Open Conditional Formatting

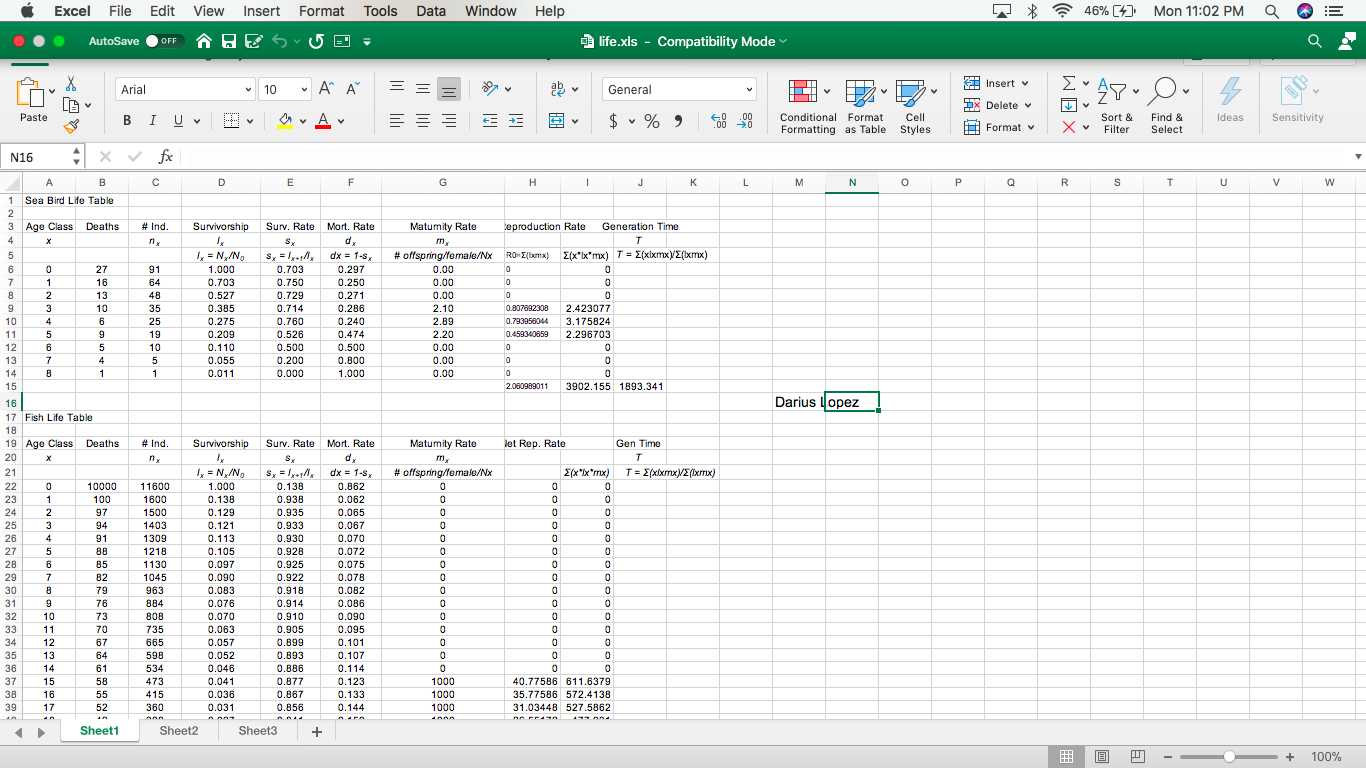pyautogui.click(x=808, y=106)
